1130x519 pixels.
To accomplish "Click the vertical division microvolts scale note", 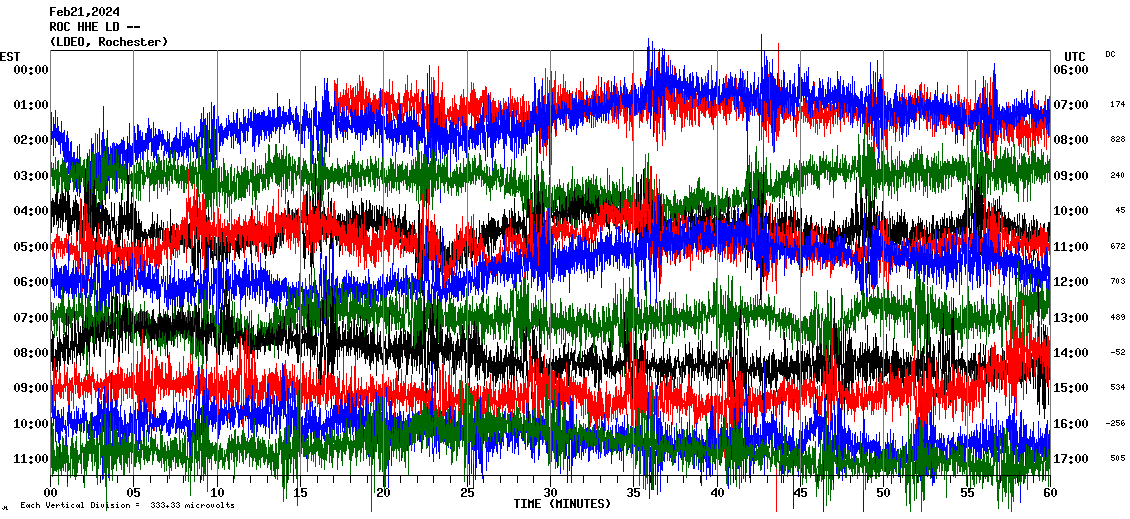I will click(127, 505).
